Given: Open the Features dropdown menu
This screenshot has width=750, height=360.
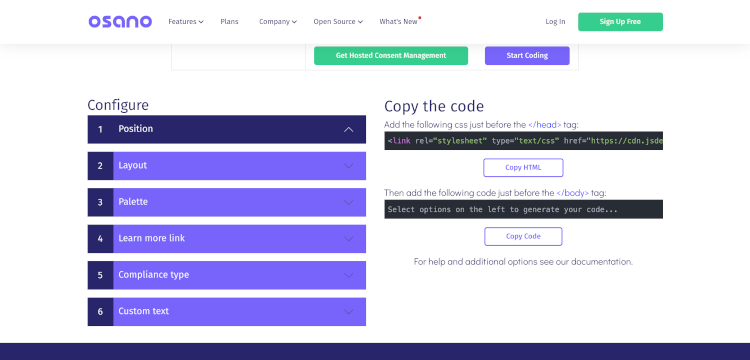Looking at the screenshot, I should (x=186, y=22).
